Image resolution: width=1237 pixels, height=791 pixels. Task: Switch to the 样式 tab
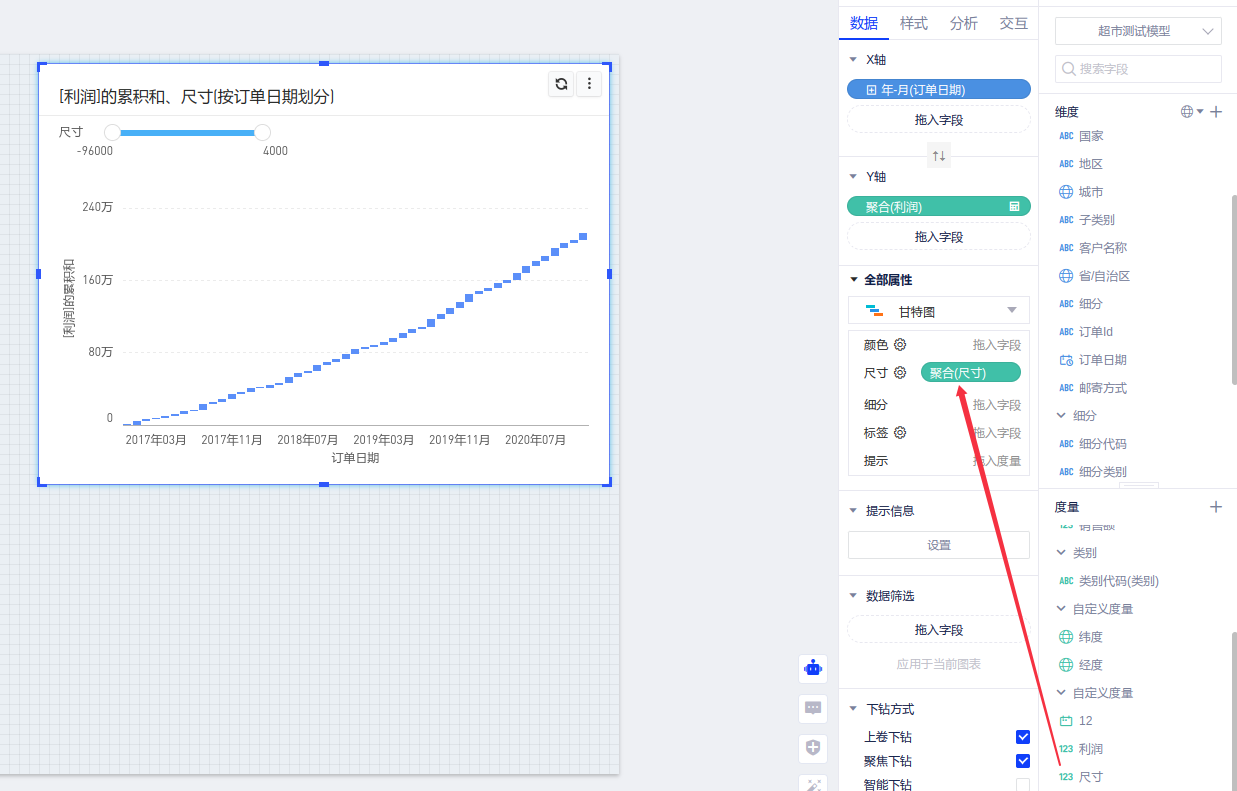click(x=913, y=24)
